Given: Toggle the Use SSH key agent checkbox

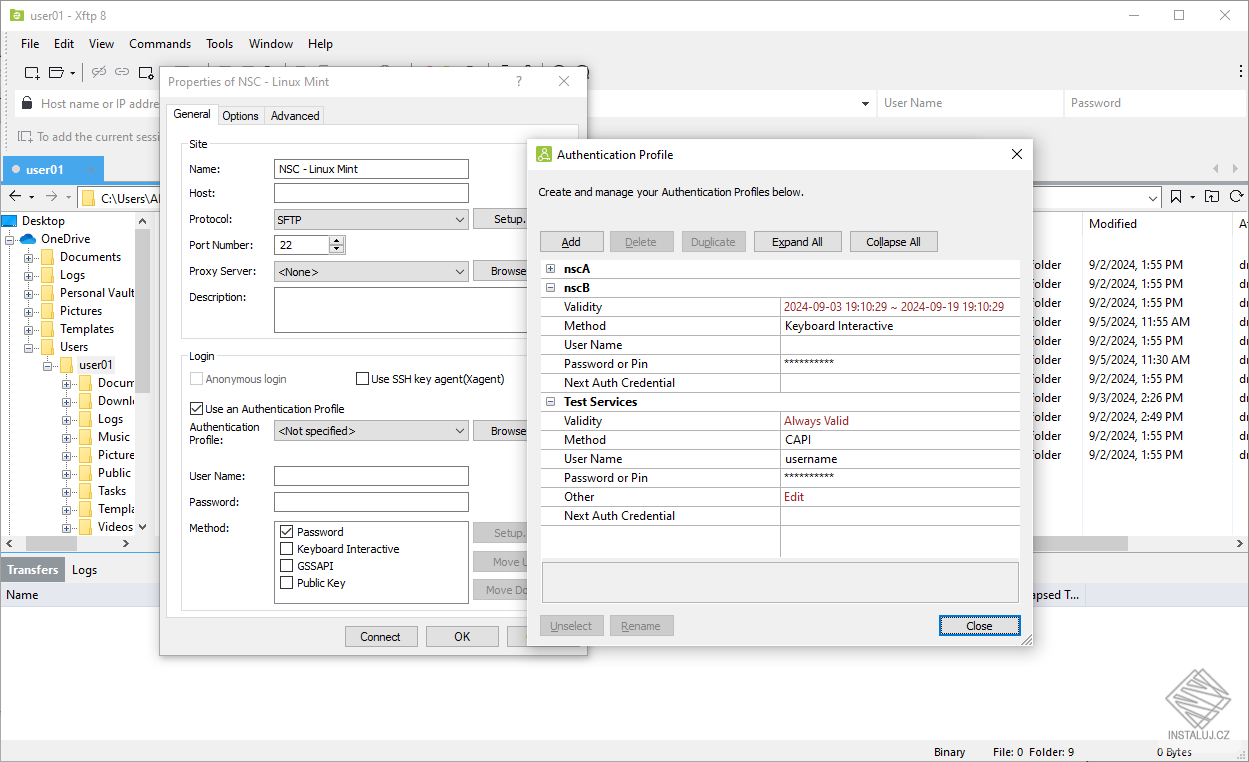Looking at the screenshot, I should click(x=363, y=379).
